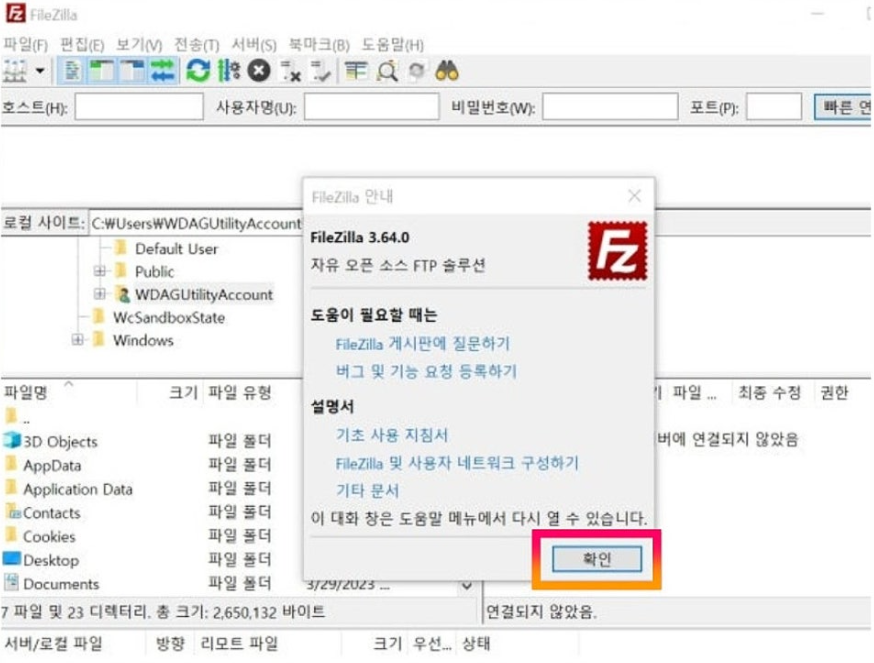Click 서버/로컬 파일 queue column header
The width and height of the screenshot is (874, 663).
coord(54,643)
